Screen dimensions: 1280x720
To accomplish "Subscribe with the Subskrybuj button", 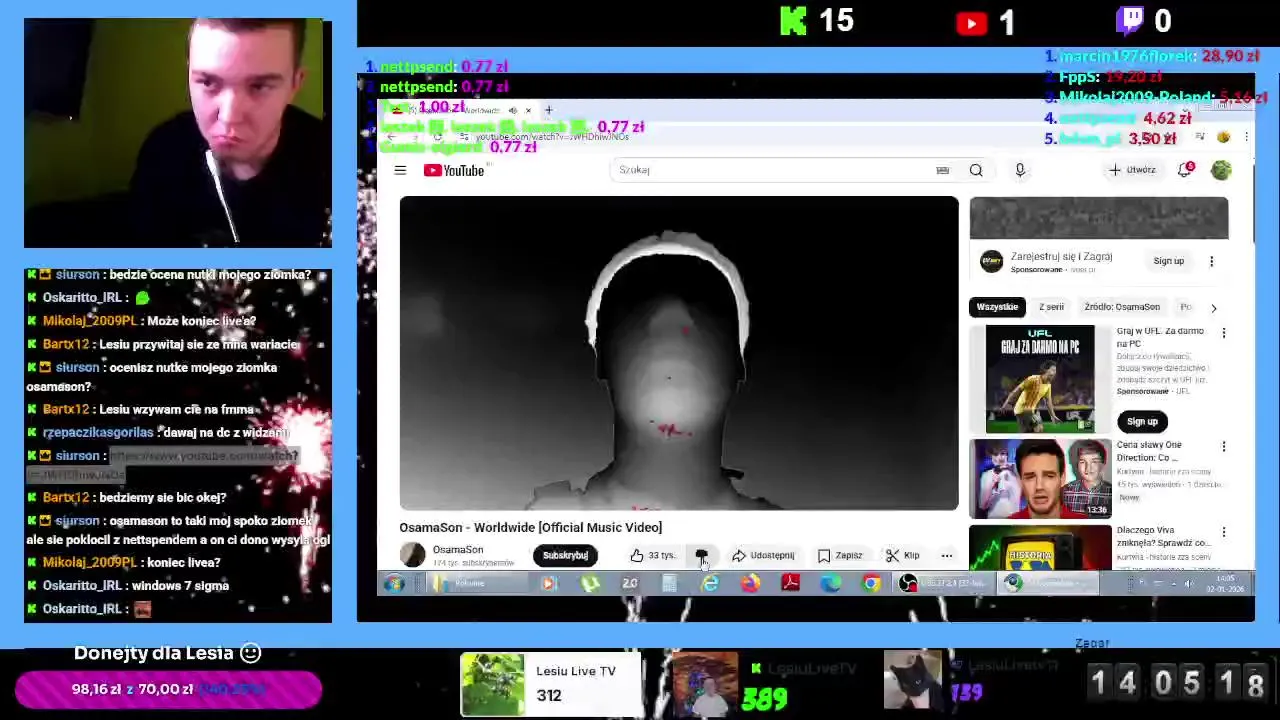I will (565, 555).
